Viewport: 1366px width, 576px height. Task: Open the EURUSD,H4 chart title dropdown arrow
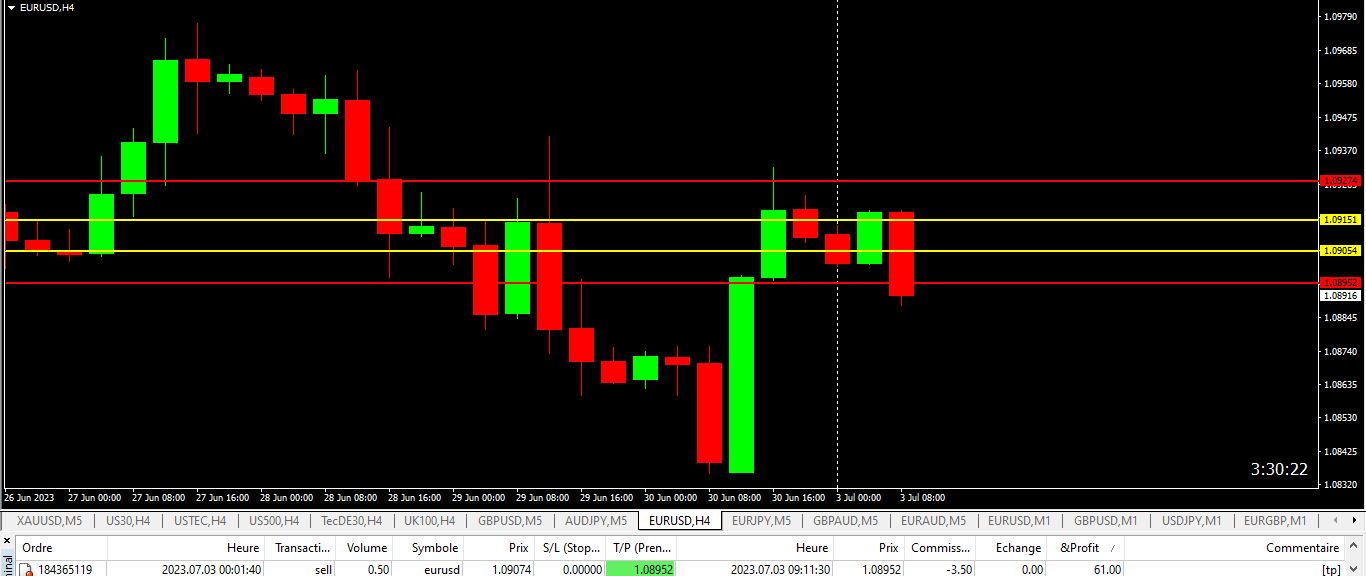click(x=11, y=8)
